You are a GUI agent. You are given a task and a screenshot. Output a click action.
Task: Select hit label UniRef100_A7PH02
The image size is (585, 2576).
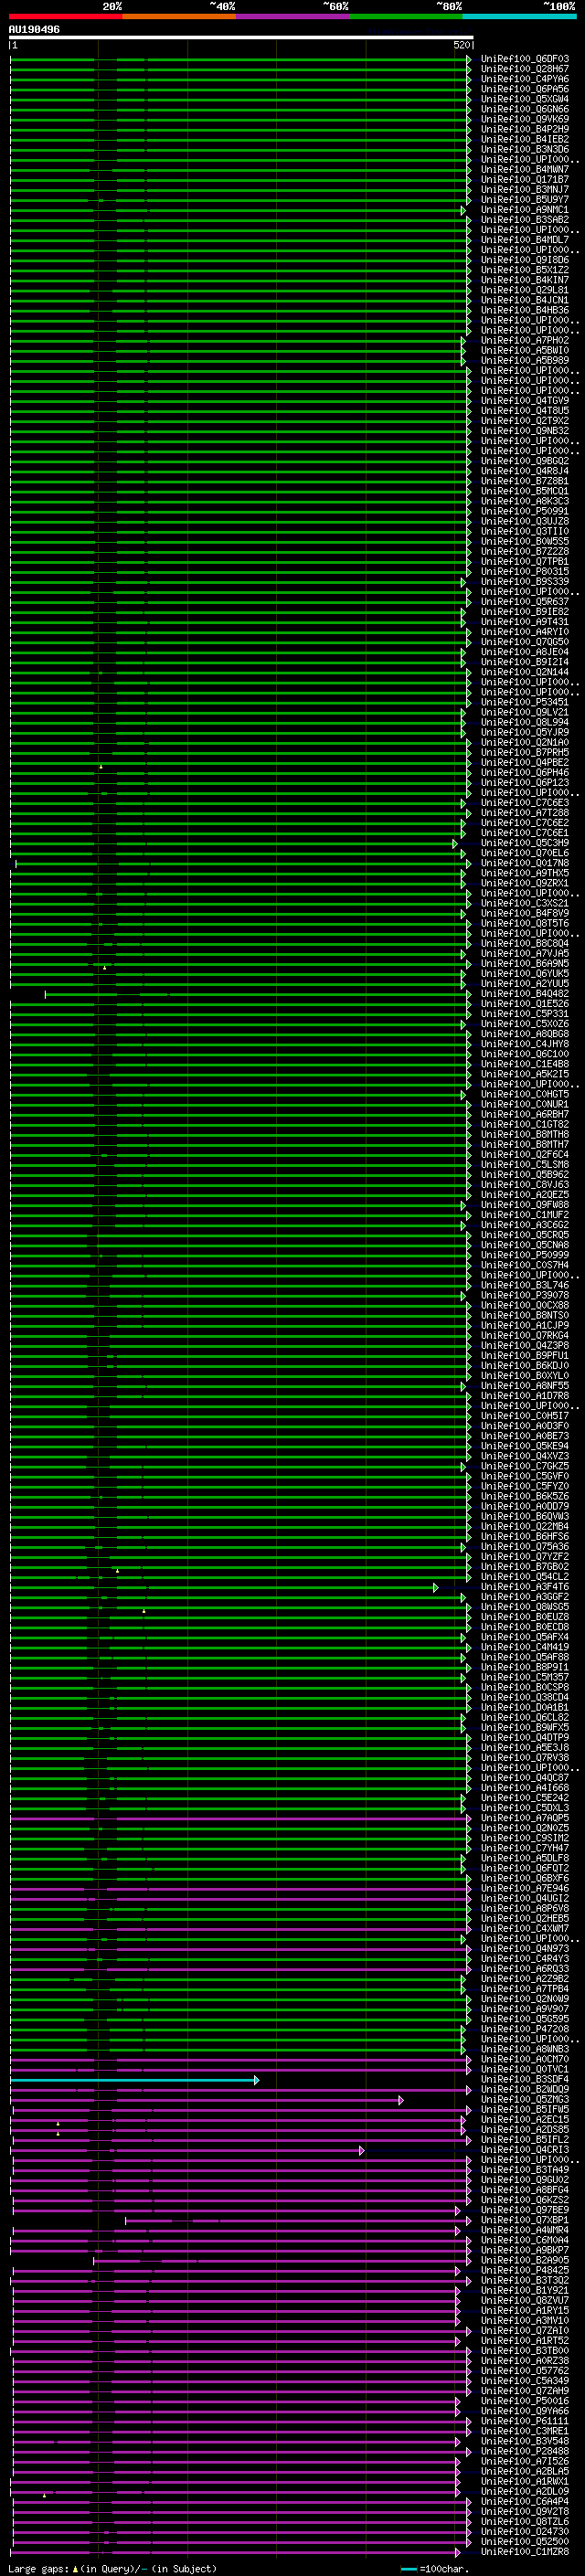[x=525, y=340]
